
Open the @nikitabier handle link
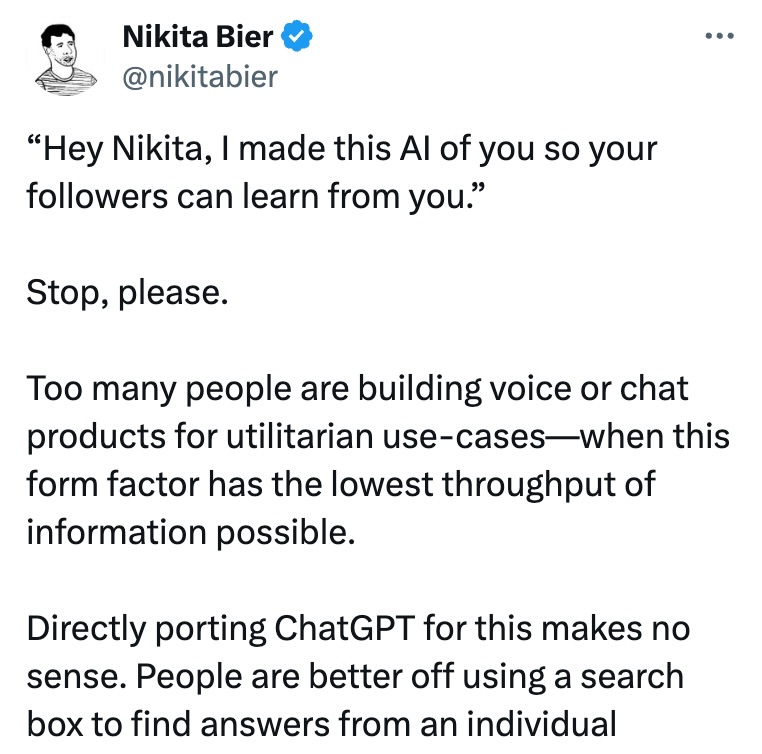[x=200, y=77]
